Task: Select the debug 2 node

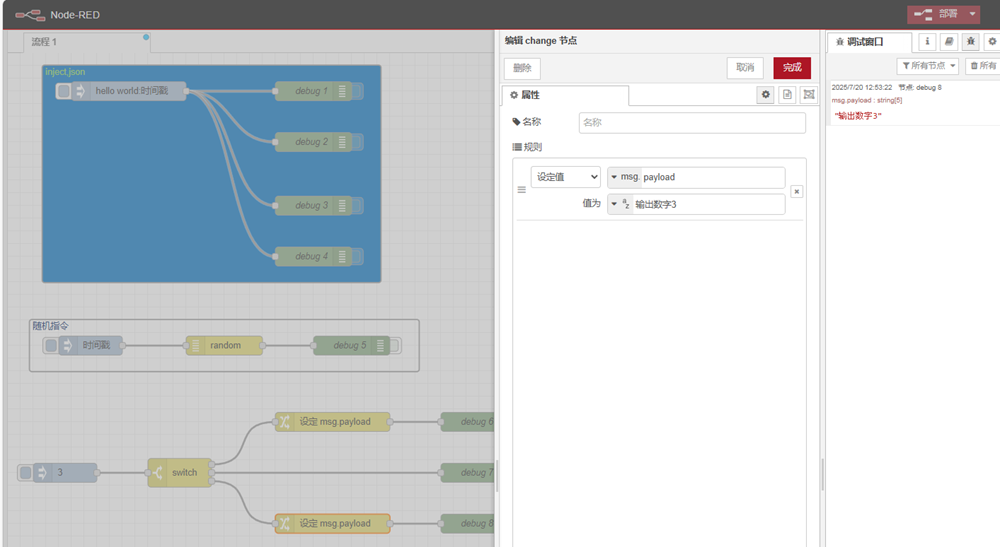Action: (311, 142)
